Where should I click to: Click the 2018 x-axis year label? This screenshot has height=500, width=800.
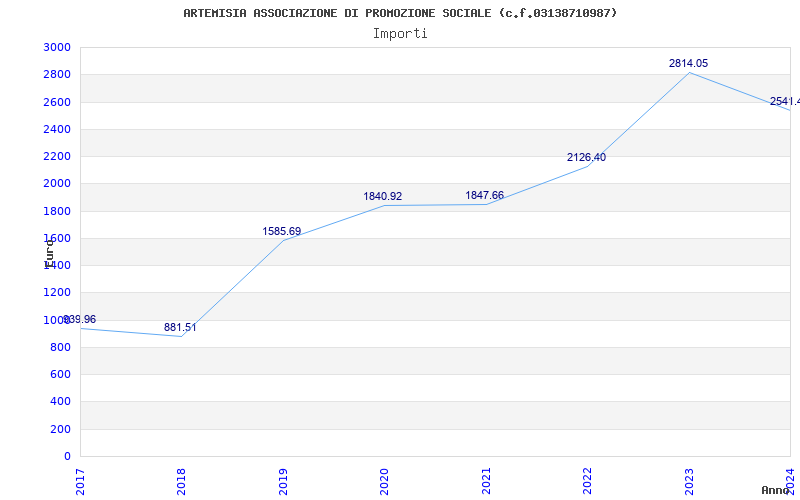point(181,481)
